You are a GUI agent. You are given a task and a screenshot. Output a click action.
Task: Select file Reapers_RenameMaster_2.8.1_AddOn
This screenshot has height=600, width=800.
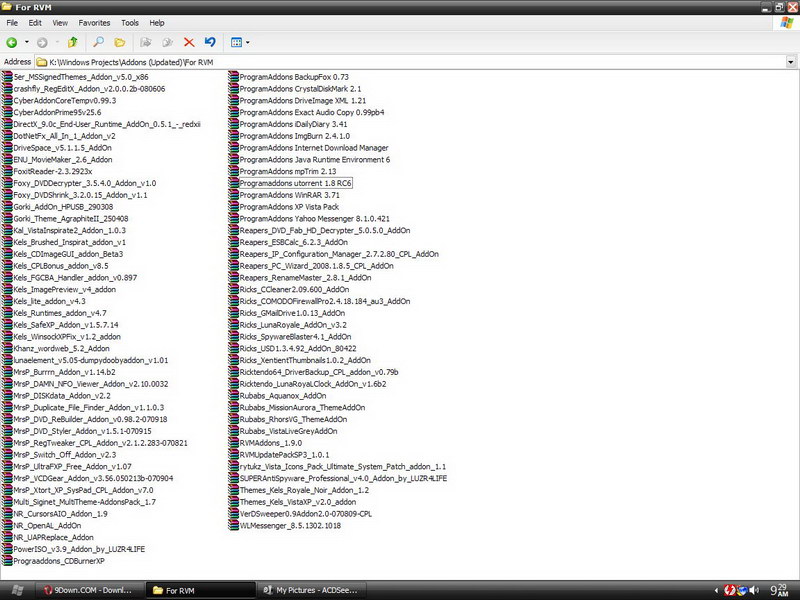pos(306,278)
